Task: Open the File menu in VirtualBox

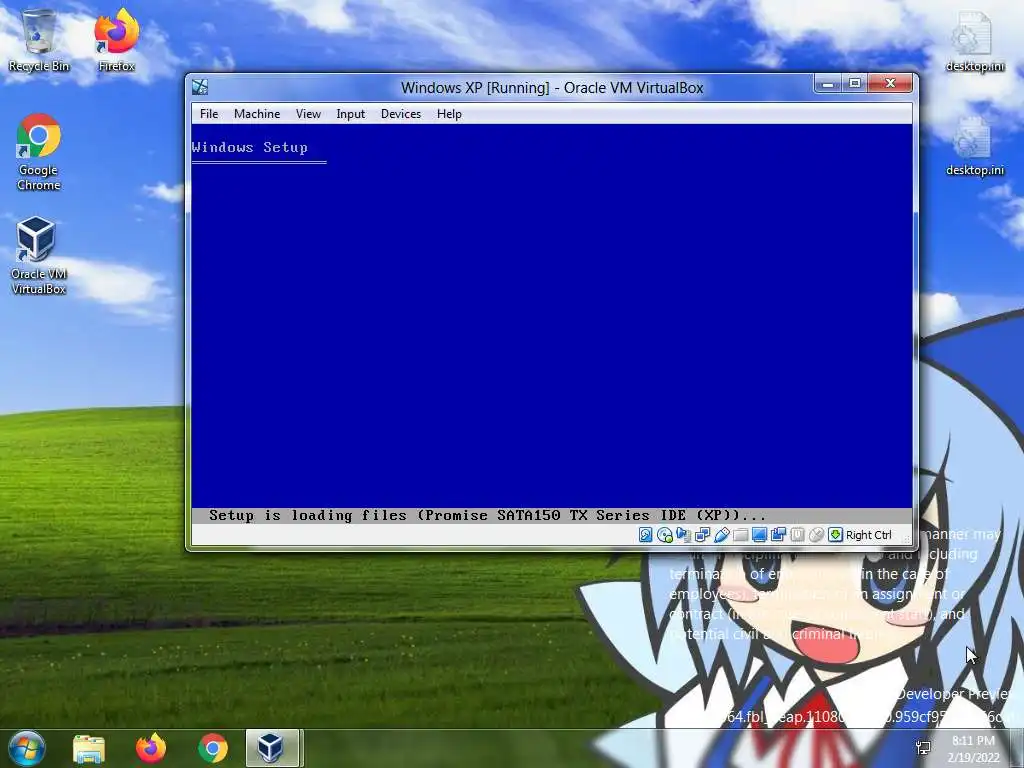Action: click(209, 114)
